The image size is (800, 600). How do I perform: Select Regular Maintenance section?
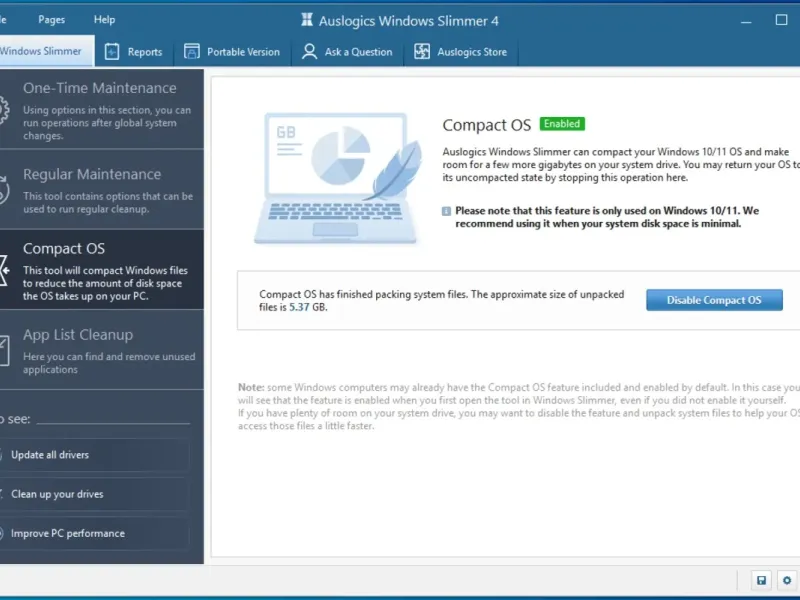pos(102,189)
